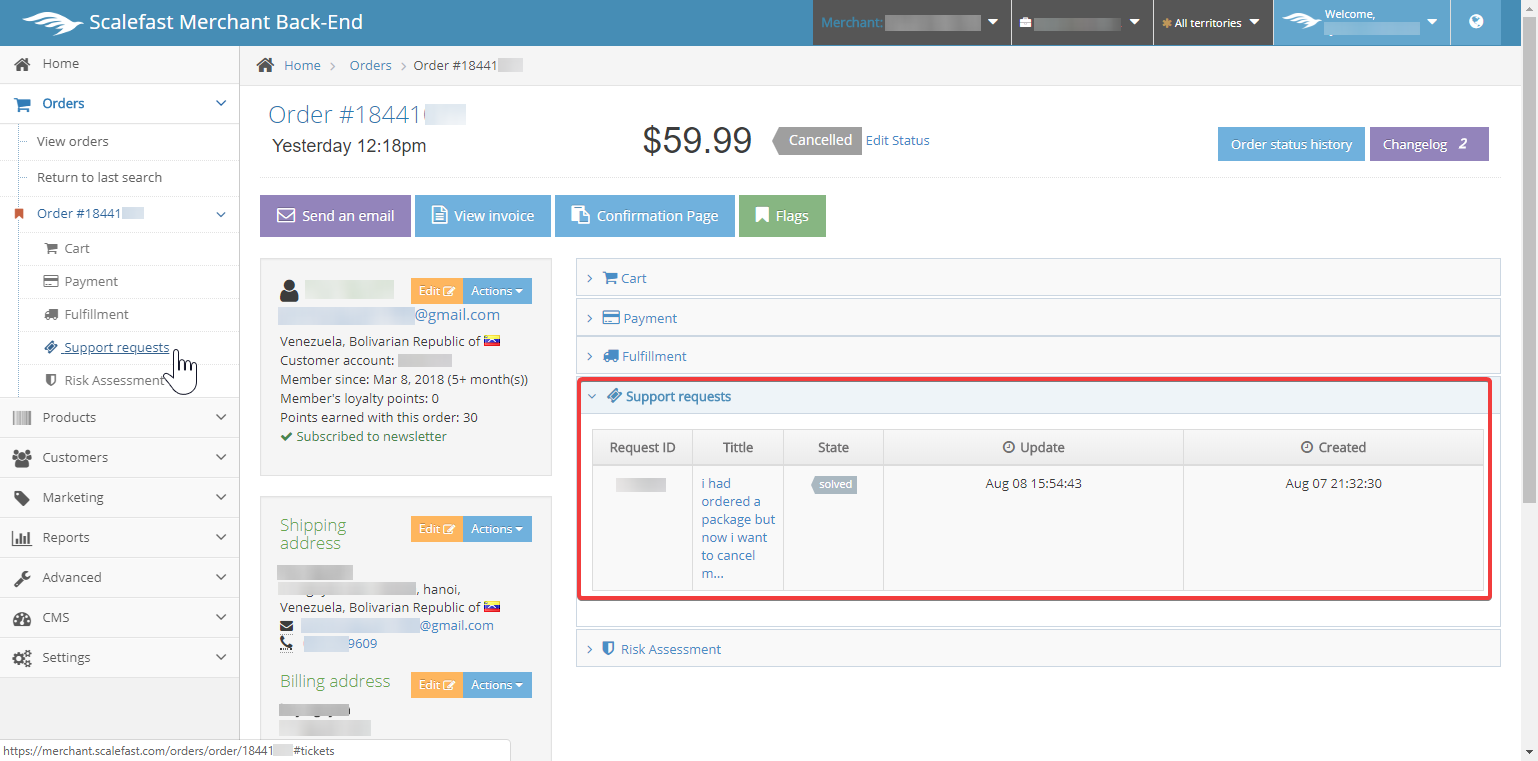The height and width of the screenshot is (761, 1538).
Task: Click the Order status history button
Action: click(x=1291, y=144)
